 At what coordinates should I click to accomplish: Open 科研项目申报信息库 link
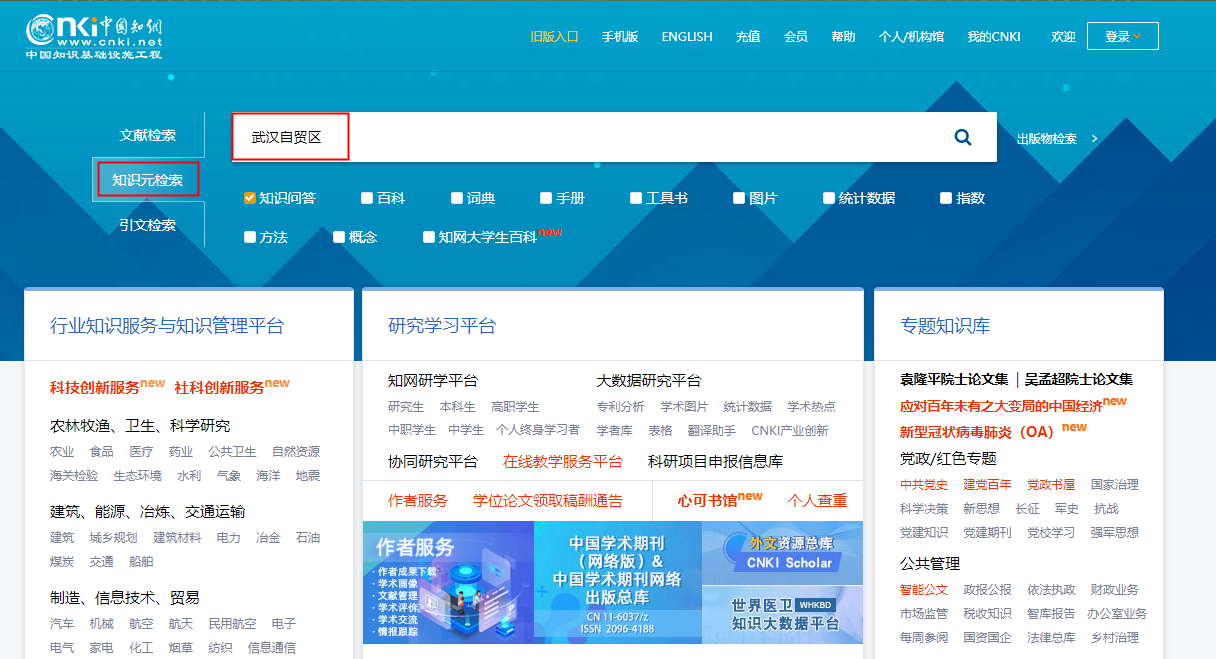tap(715, 461)
